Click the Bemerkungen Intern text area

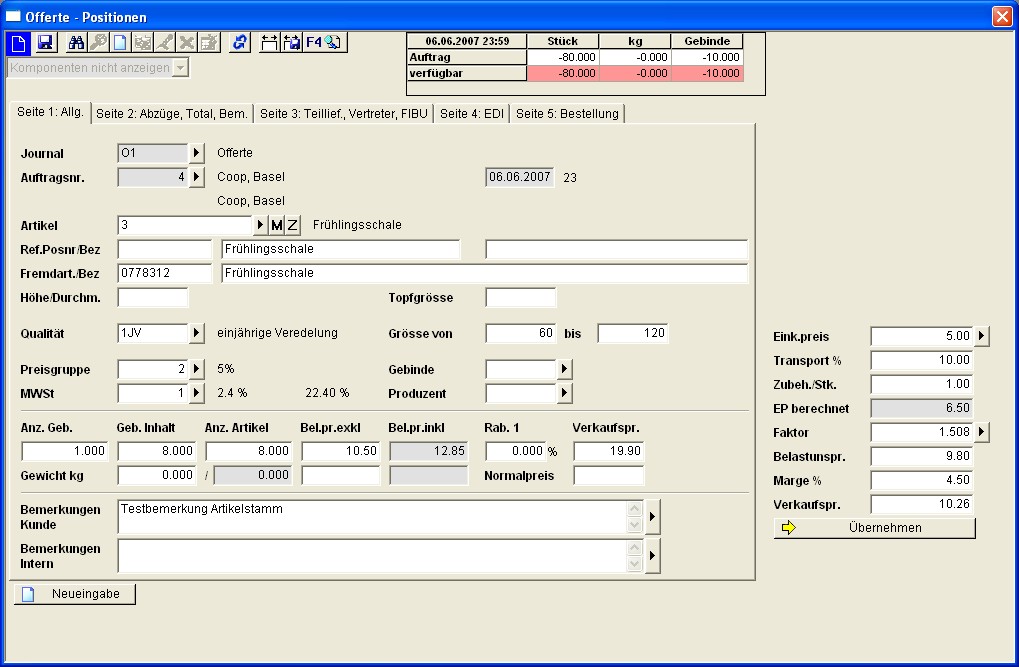[x=372, y=556]
